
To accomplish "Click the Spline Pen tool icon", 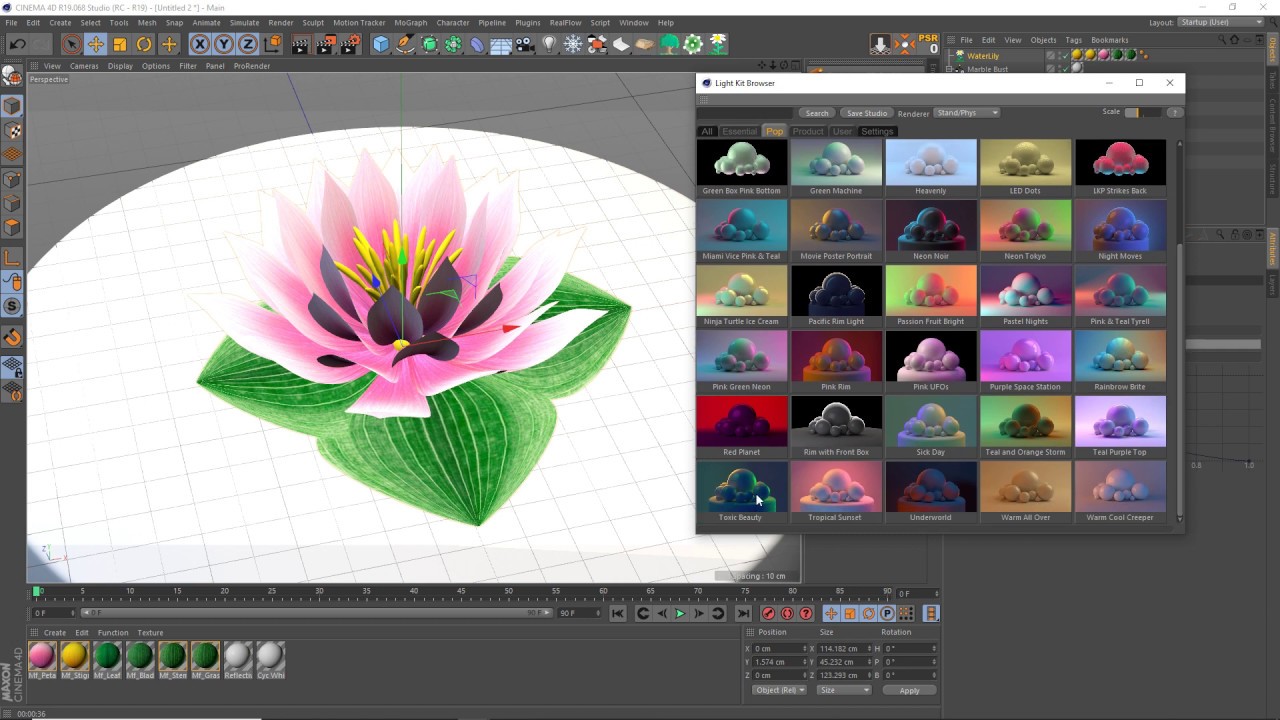I will click(405, 44).
